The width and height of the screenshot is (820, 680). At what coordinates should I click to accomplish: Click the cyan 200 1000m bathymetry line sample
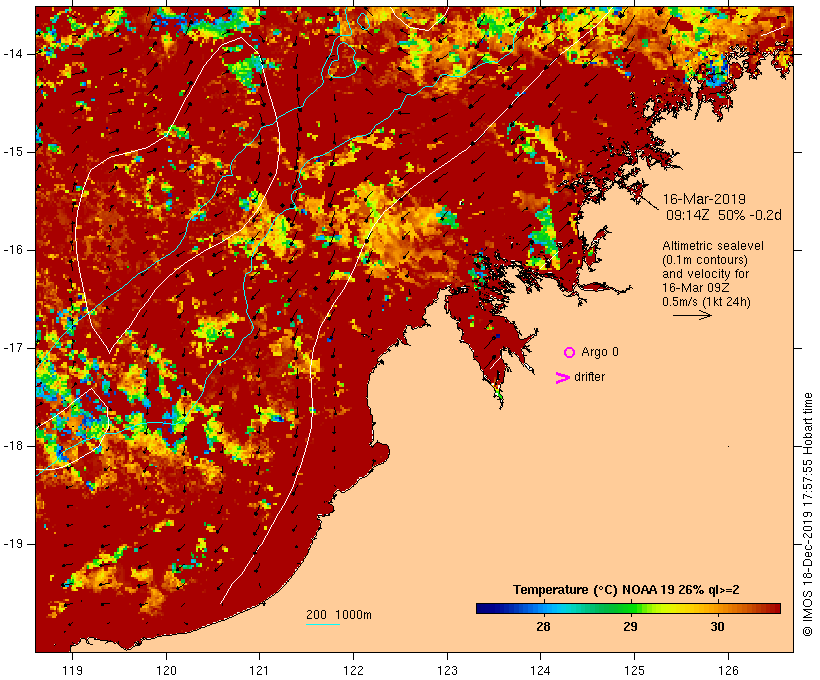[323, 624]
